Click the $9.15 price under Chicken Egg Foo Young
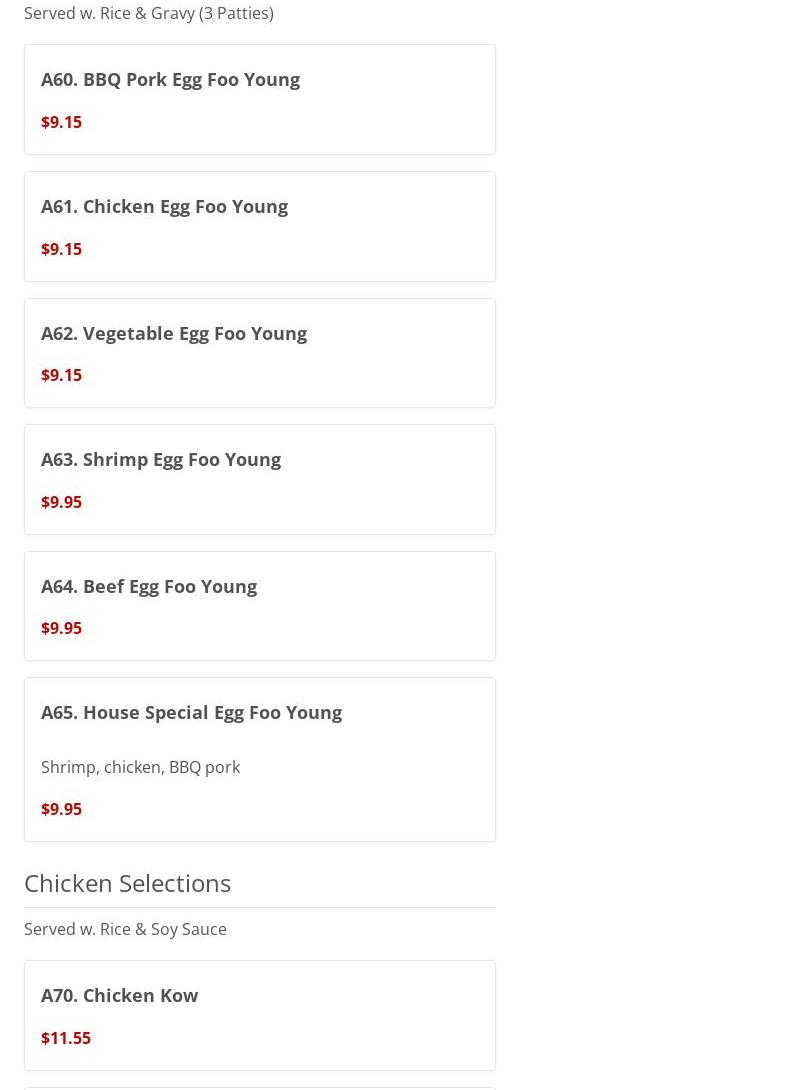The height and width of the screenshot is (1090, 785). click(x=61, y=249)
